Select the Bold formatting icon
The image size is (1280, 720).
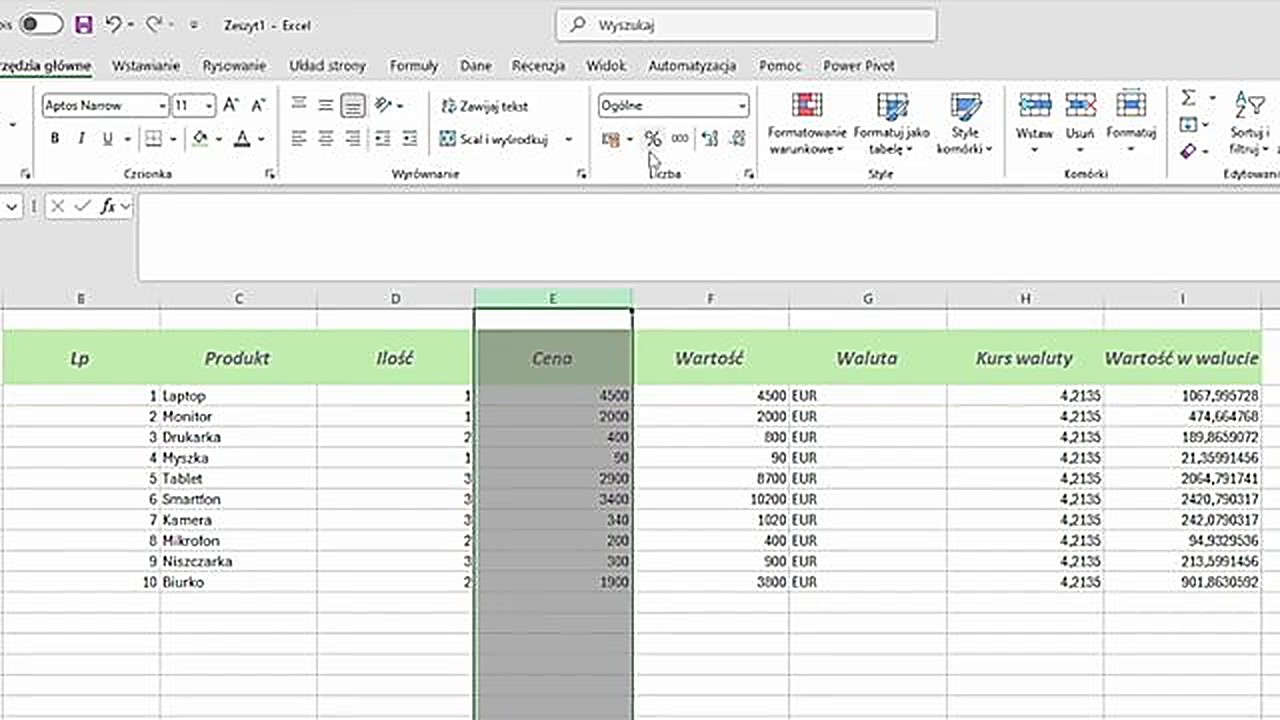[x=54, y=138]
